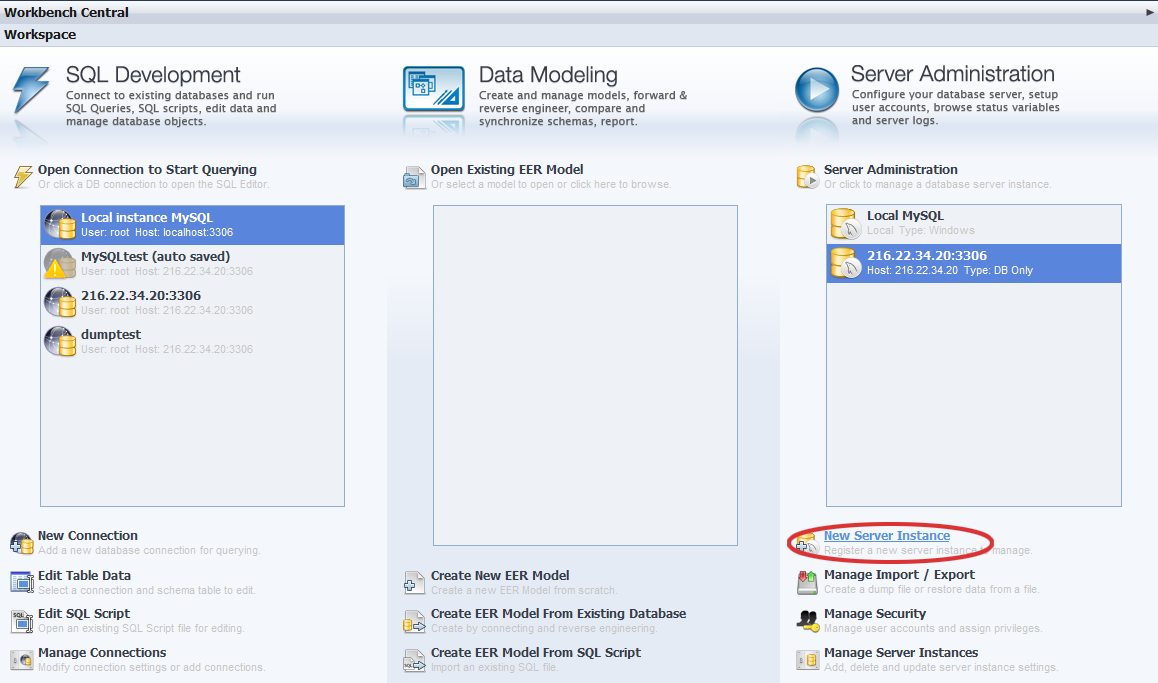Click the Server Administration section heading link
This screenshot has height=683, width=1158.
891,170
